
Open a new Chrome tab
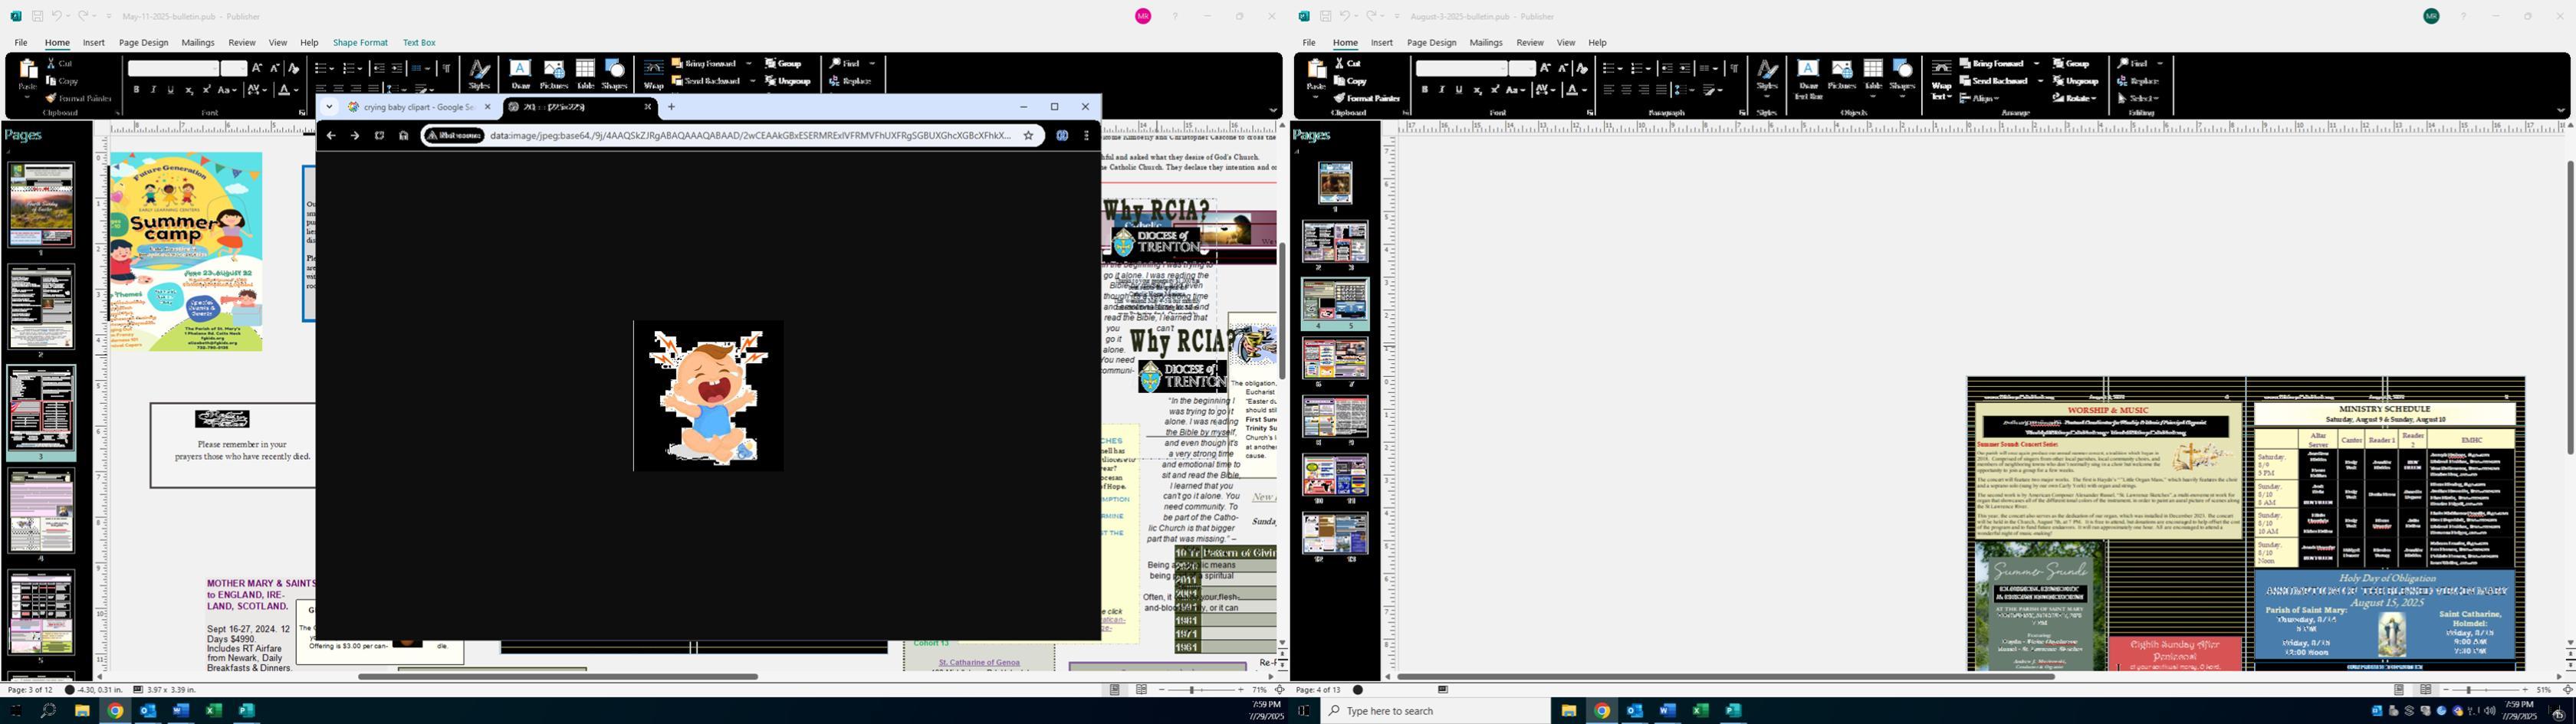coord(671,107)
